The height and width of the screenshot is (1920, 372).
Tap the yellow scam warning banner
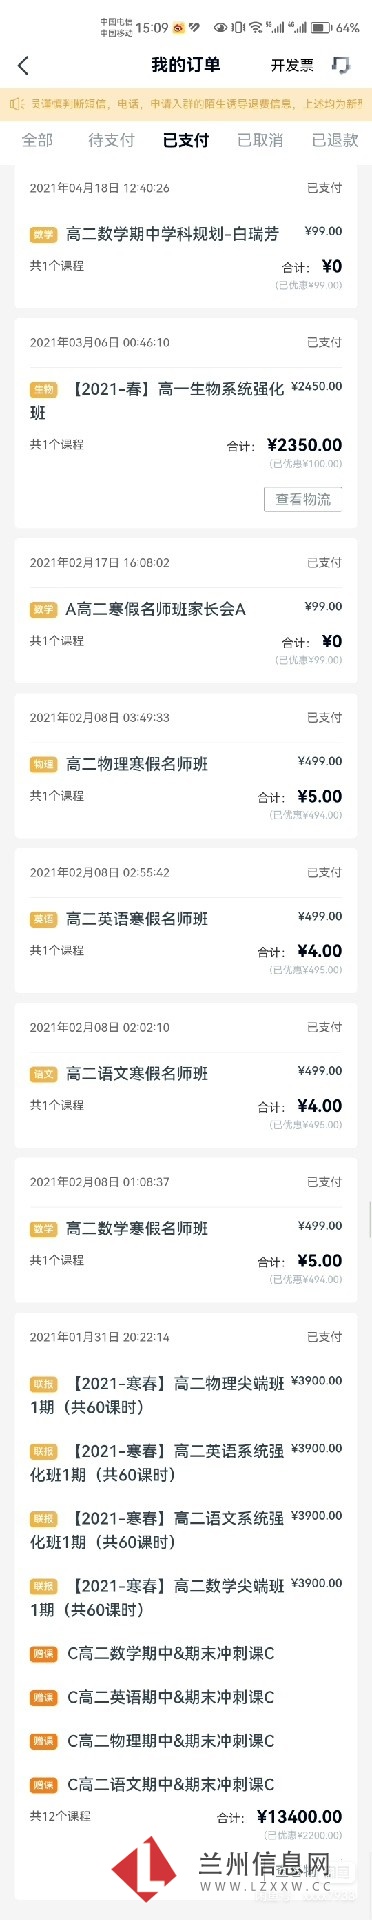[x=186, y=104]
